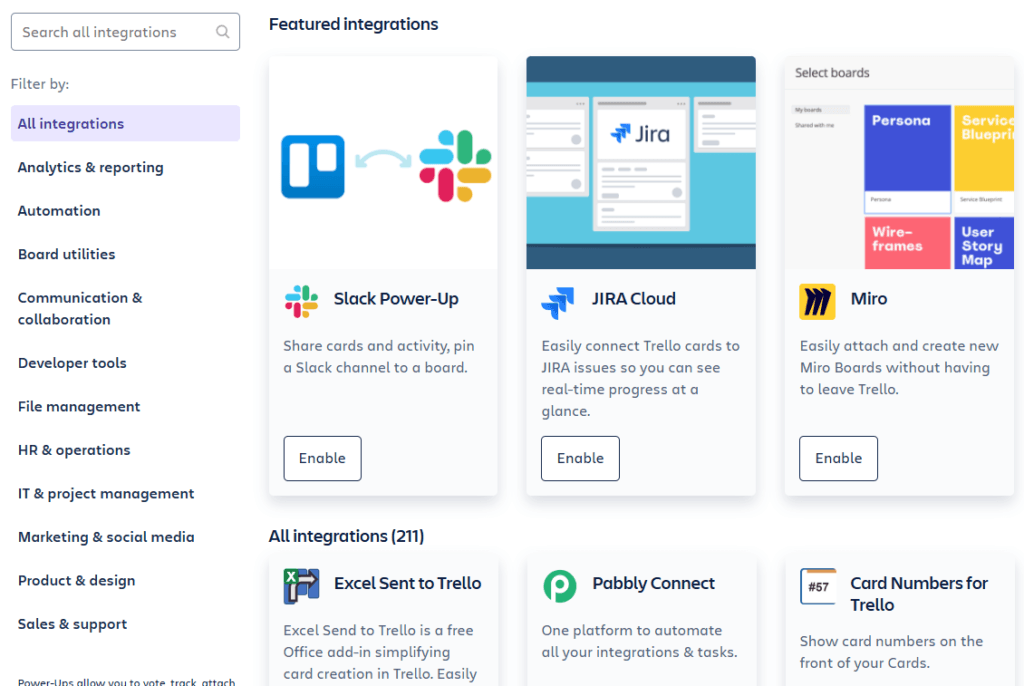Open Card Numbers for Trello title

[x=919, y=594]
